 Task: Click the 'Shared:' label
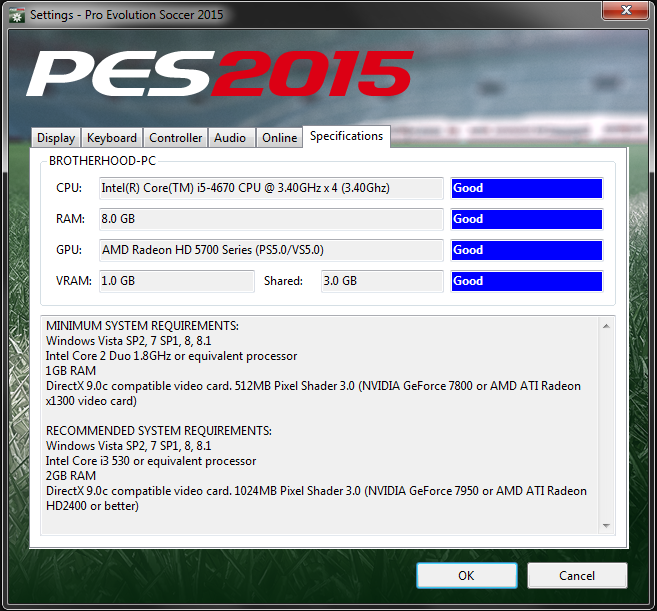pos(283,281)
